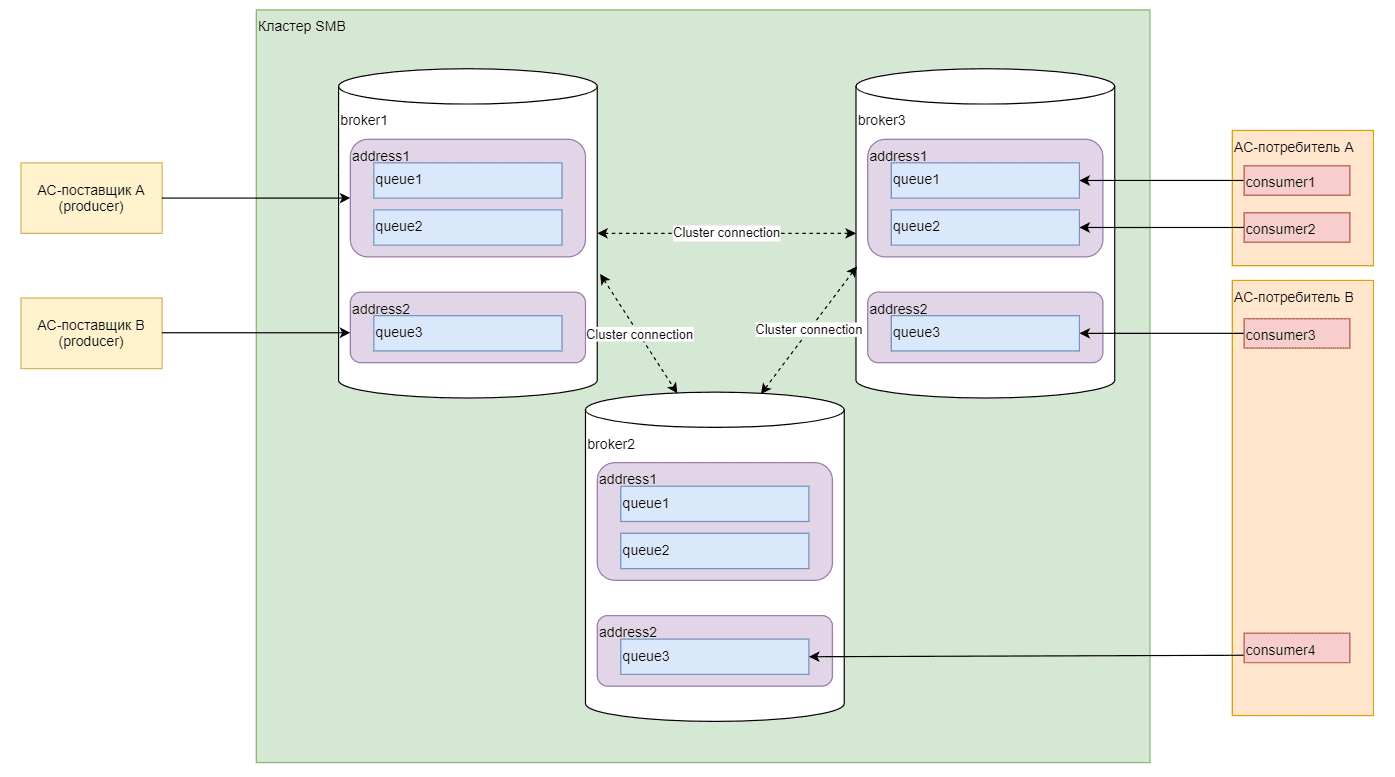
Task: Select queue3 in broker3's address2
Action: pos(985,333)
